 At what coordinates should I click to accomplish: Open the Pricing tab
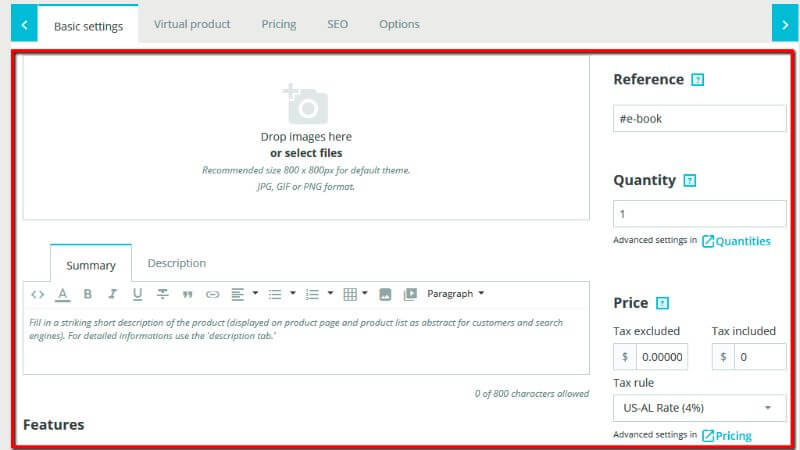[x=279, y=24]
